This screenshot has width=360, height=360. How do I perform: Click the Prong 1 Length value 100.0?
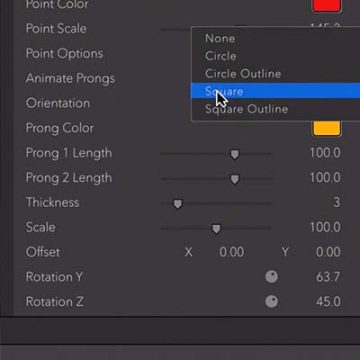(x=325, y=153)
